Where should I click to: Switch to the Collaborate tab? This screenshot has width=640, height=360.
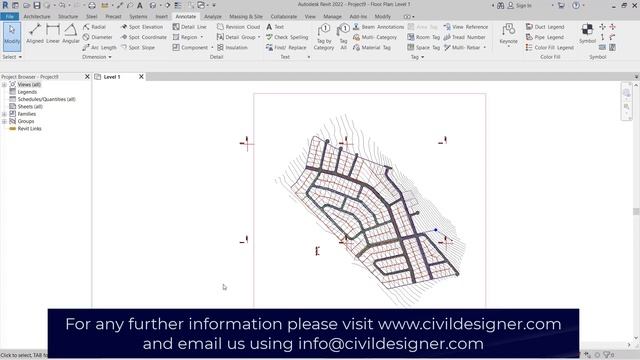pos(284,17)
